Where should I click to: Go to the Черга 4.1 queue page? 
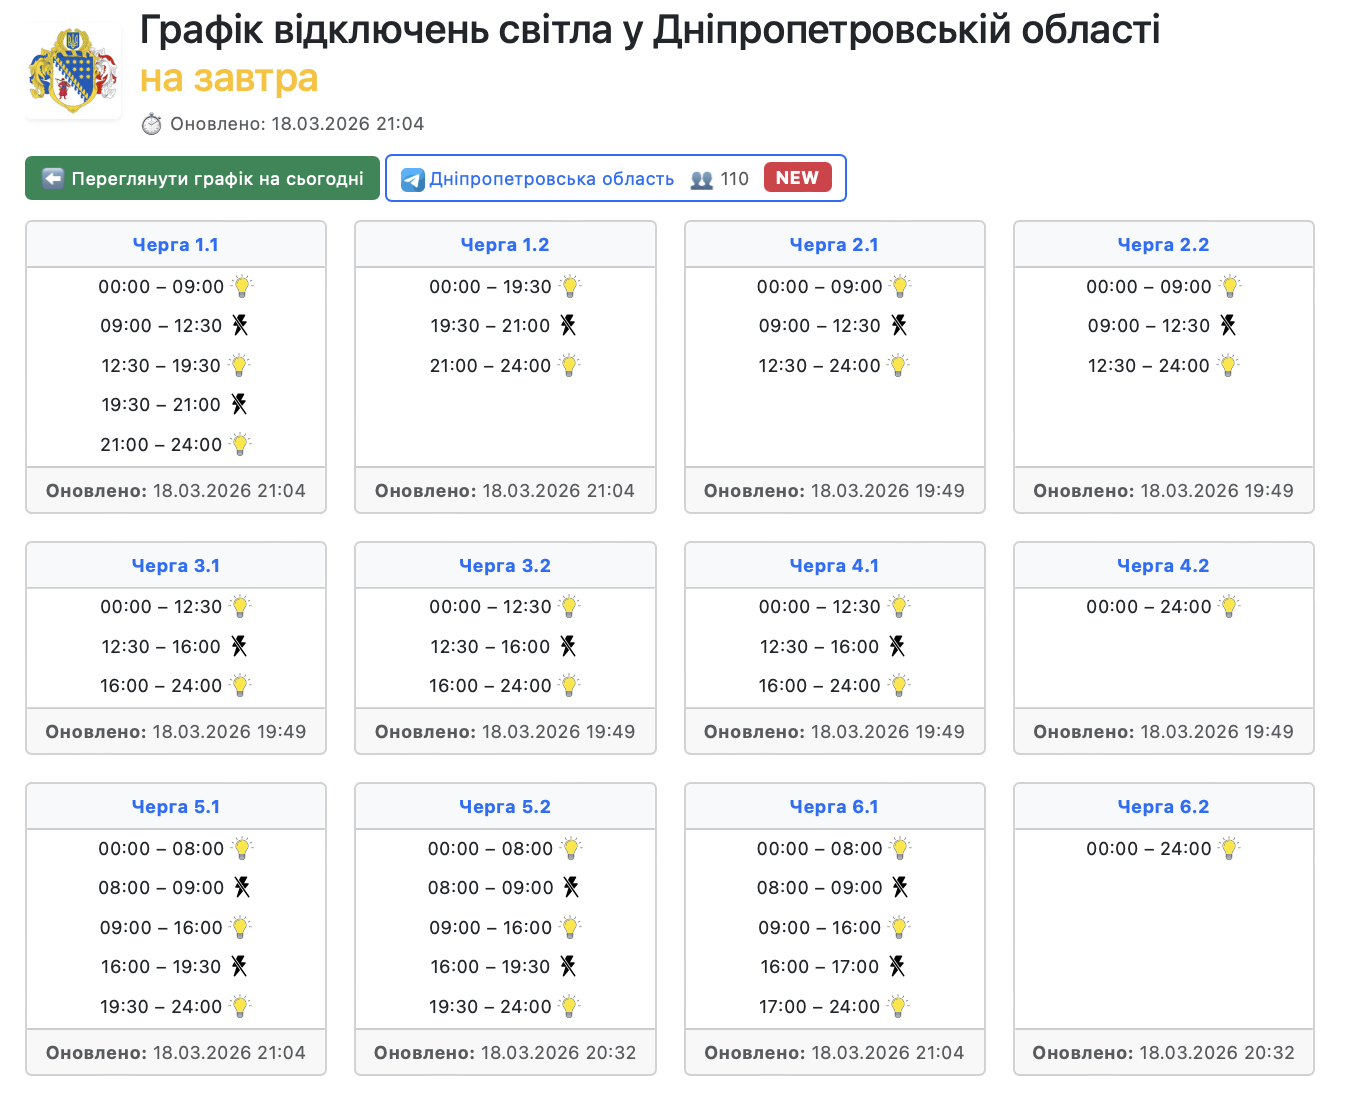point(834,566)
